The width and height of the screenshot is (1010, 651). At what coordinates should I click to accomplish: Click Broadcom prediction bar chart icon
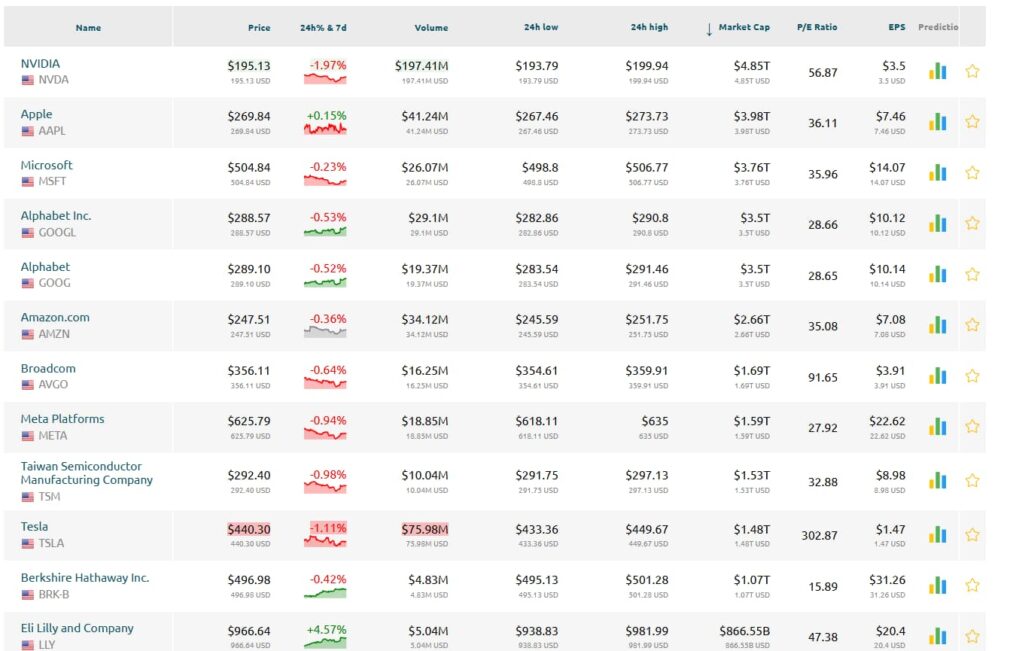click(x=937, y=376)
